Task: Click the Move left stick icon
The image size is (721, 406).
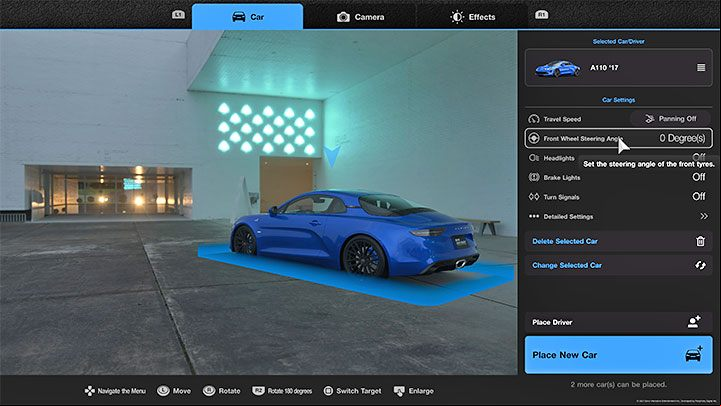Action: tap(163, 391)
